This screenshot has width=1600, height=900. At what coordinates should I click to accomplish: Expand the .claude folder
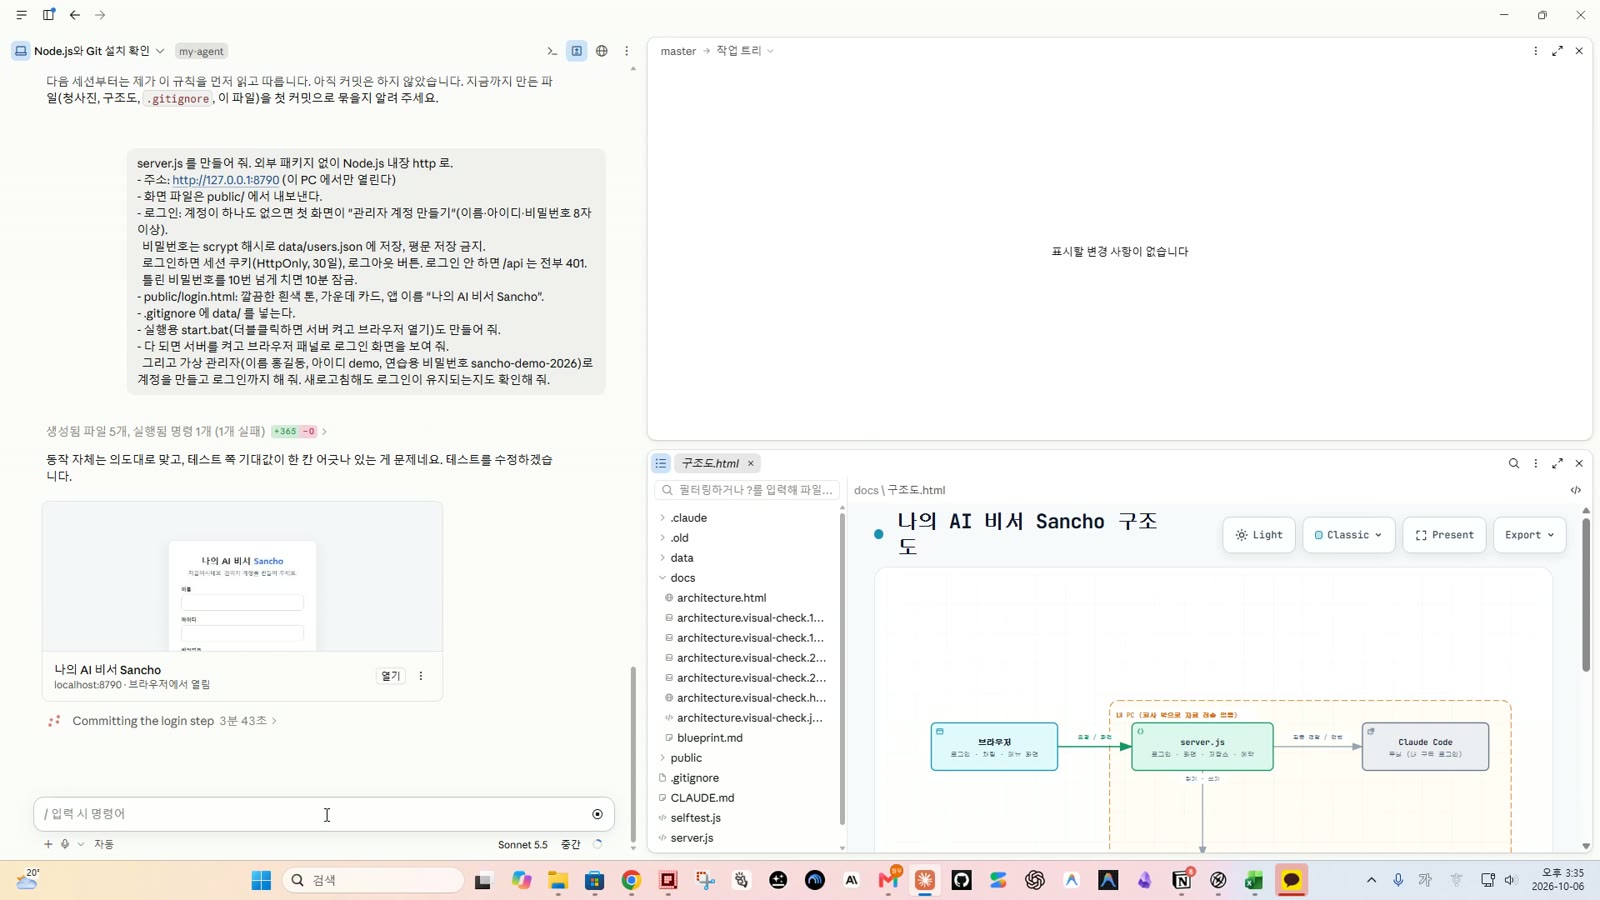point(688,518)
